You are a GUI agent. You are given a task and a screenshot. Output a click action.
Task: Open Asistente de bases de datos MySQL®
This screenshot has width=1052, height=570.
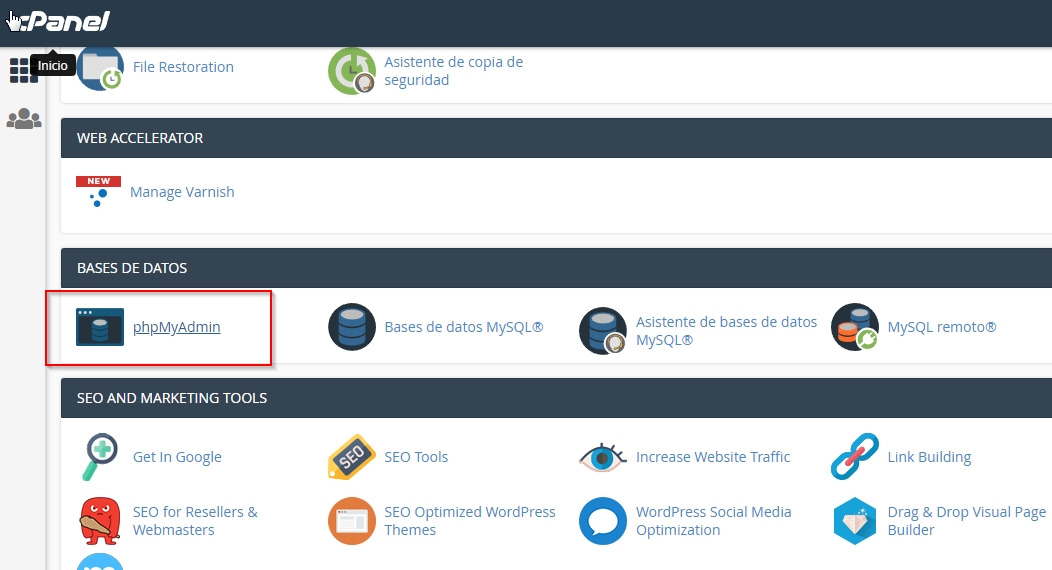click(727, 331)
